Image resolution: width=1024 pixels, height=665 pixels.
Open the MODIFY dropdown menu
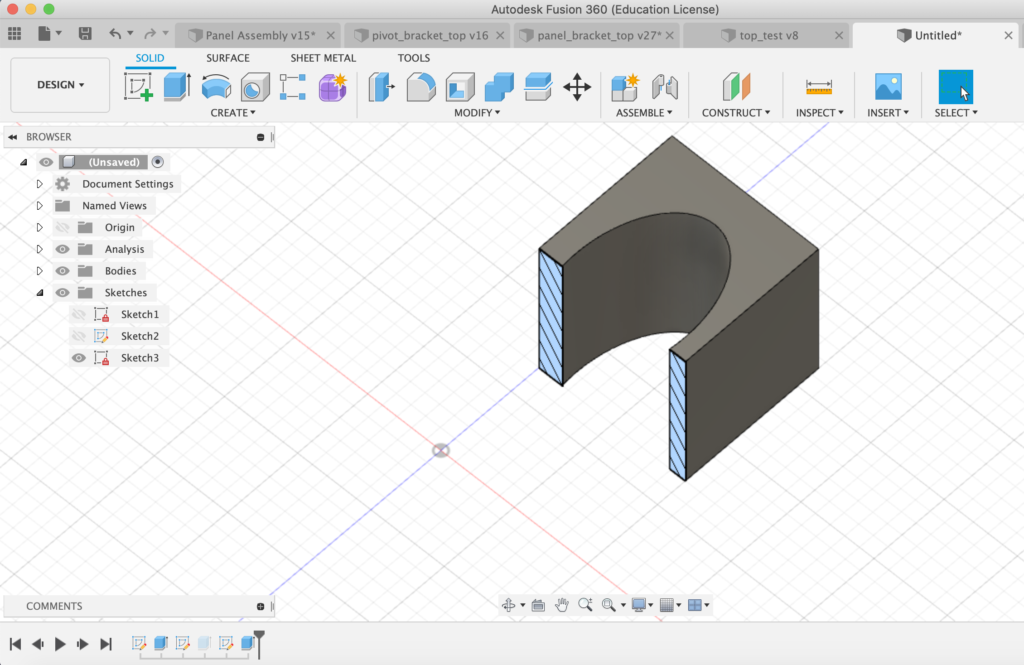coord(477,113)
